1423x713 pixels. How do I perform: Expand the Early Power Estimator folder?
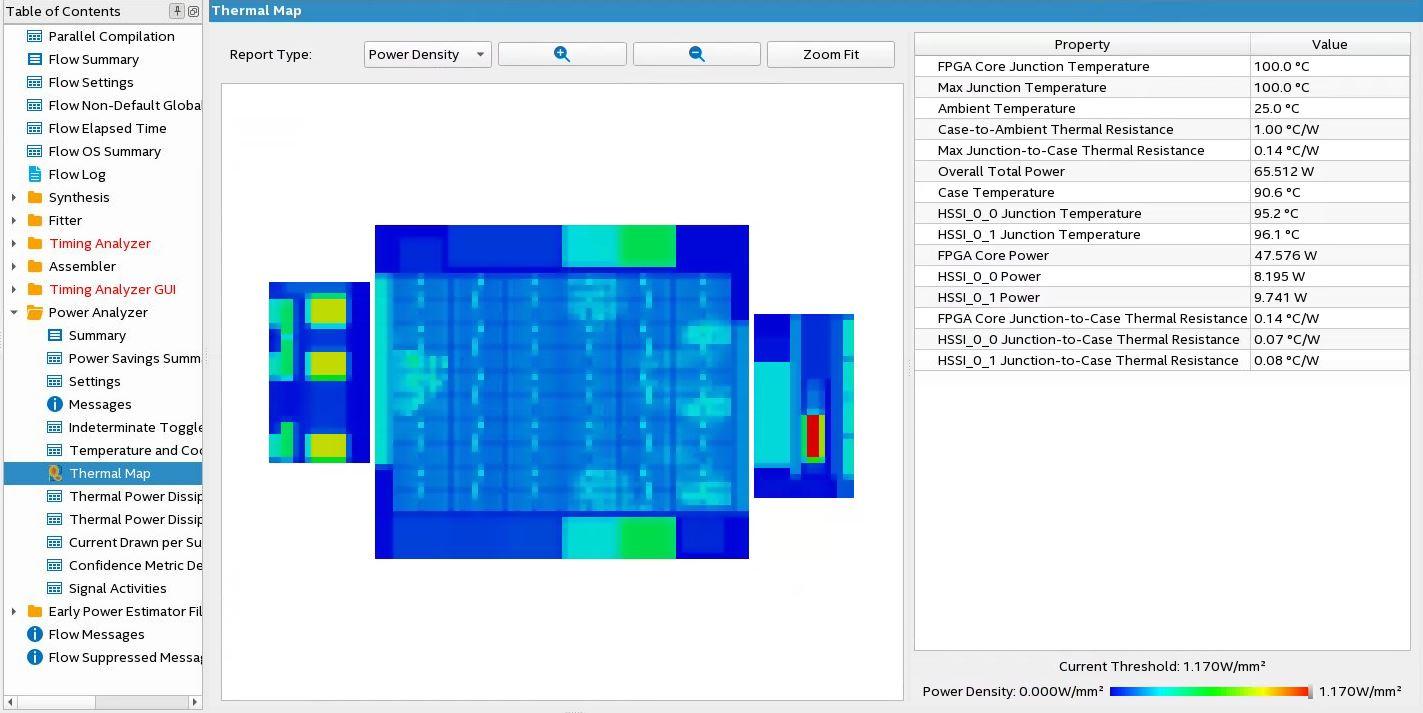[x=14, y=611]
